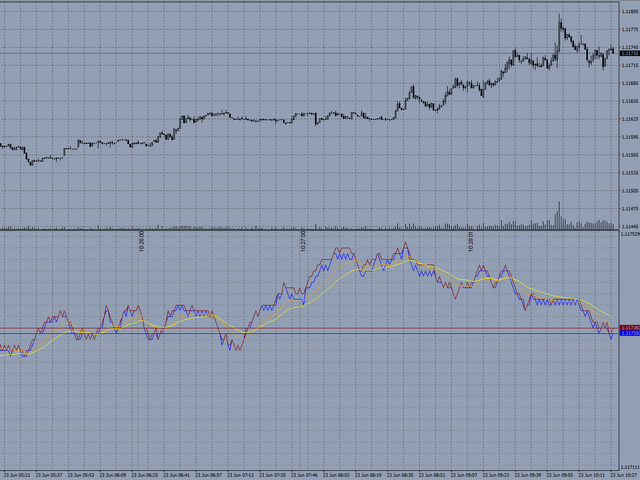Screen dimensions: 640x480
Task: Click the 1.11805 price level on the axis
Action: coord(630,11)
